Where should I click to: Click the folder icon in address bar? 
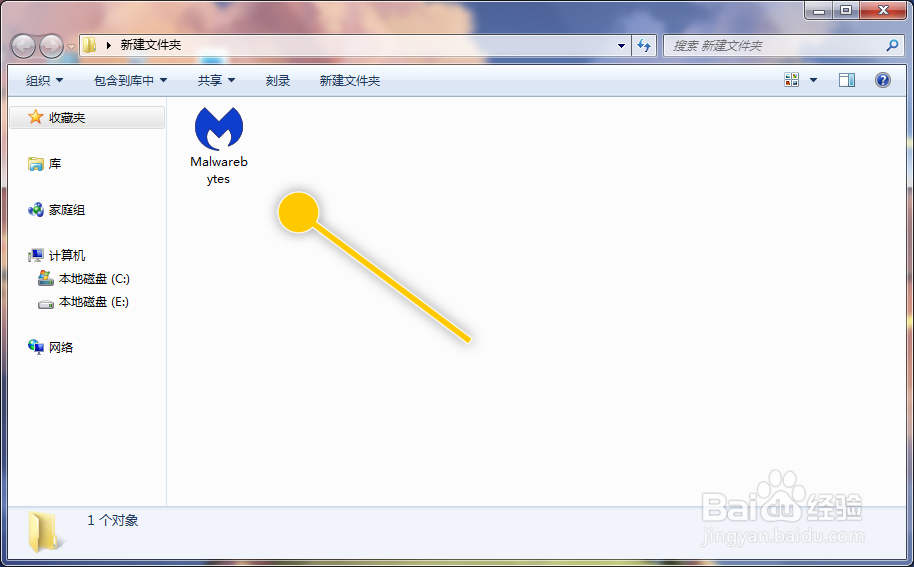(x=89, y=45)
